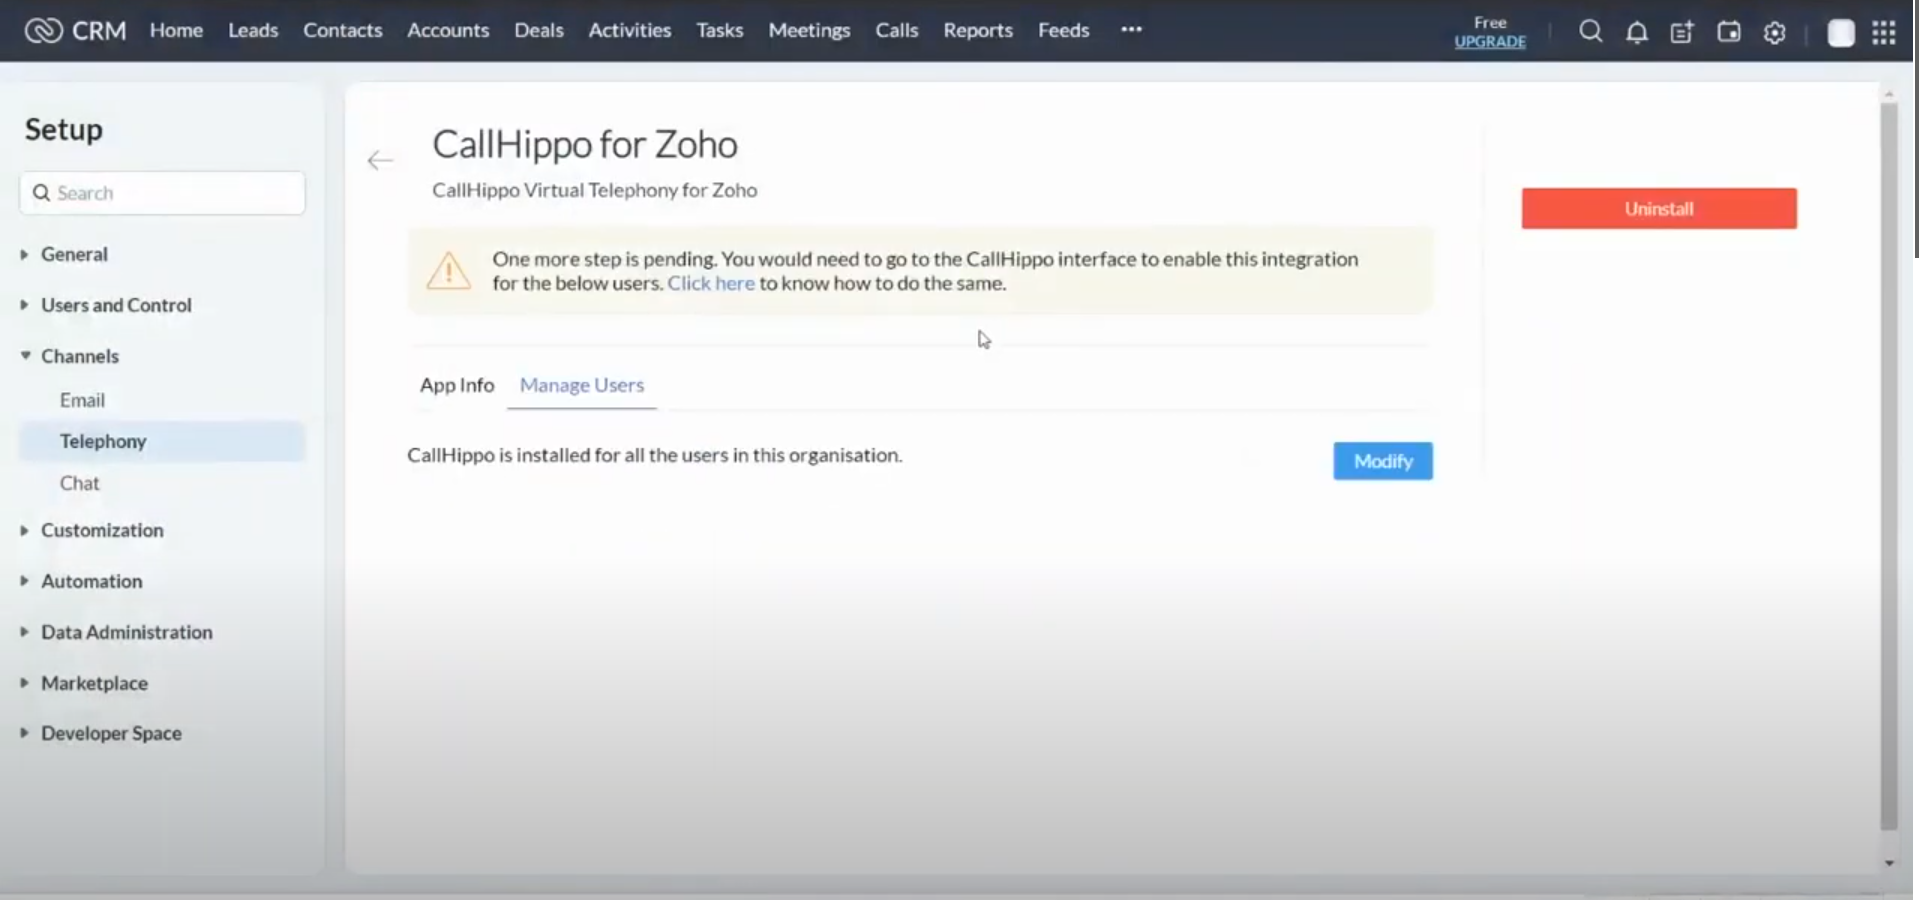Open the Tasks module
Image resolution: width=1919 pixels, height=900 pixels.
point(720,31)
